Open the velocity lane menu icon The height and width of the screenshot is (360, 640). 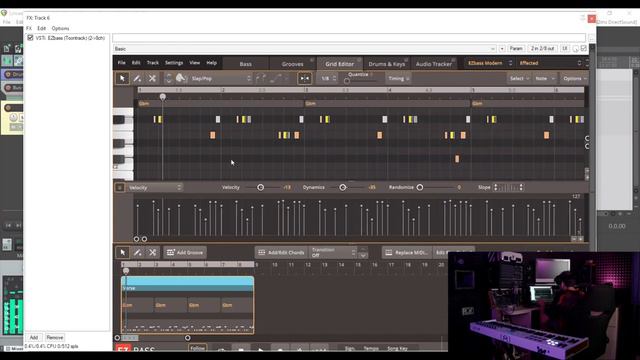click(x=120, y=188)
